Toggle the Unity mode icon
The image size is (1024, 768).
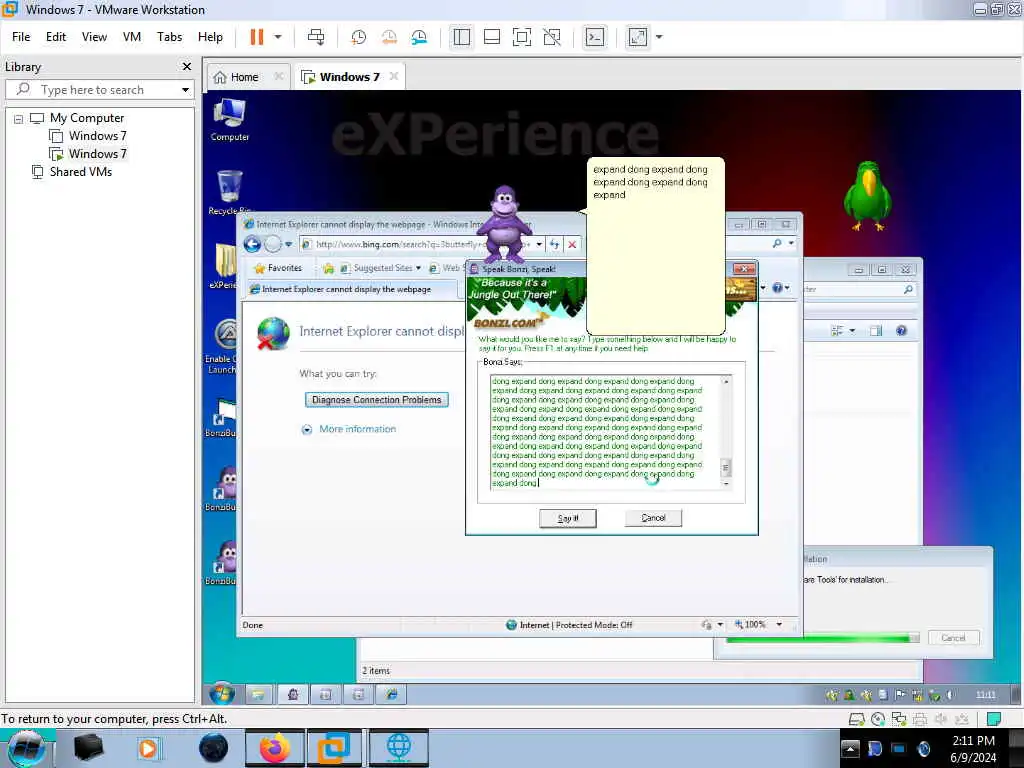click(x=552, y=37)
